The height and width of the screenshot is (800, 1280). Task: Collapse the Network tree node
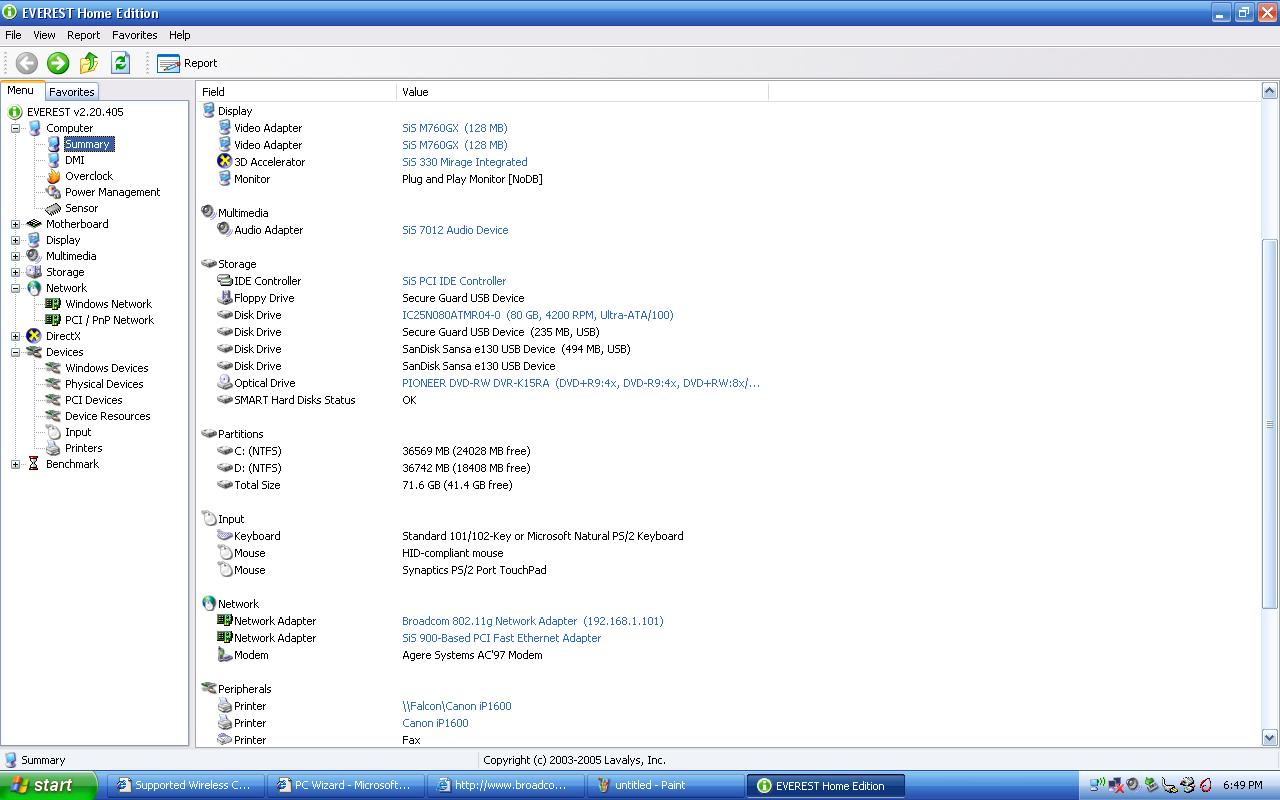point(15,288)
